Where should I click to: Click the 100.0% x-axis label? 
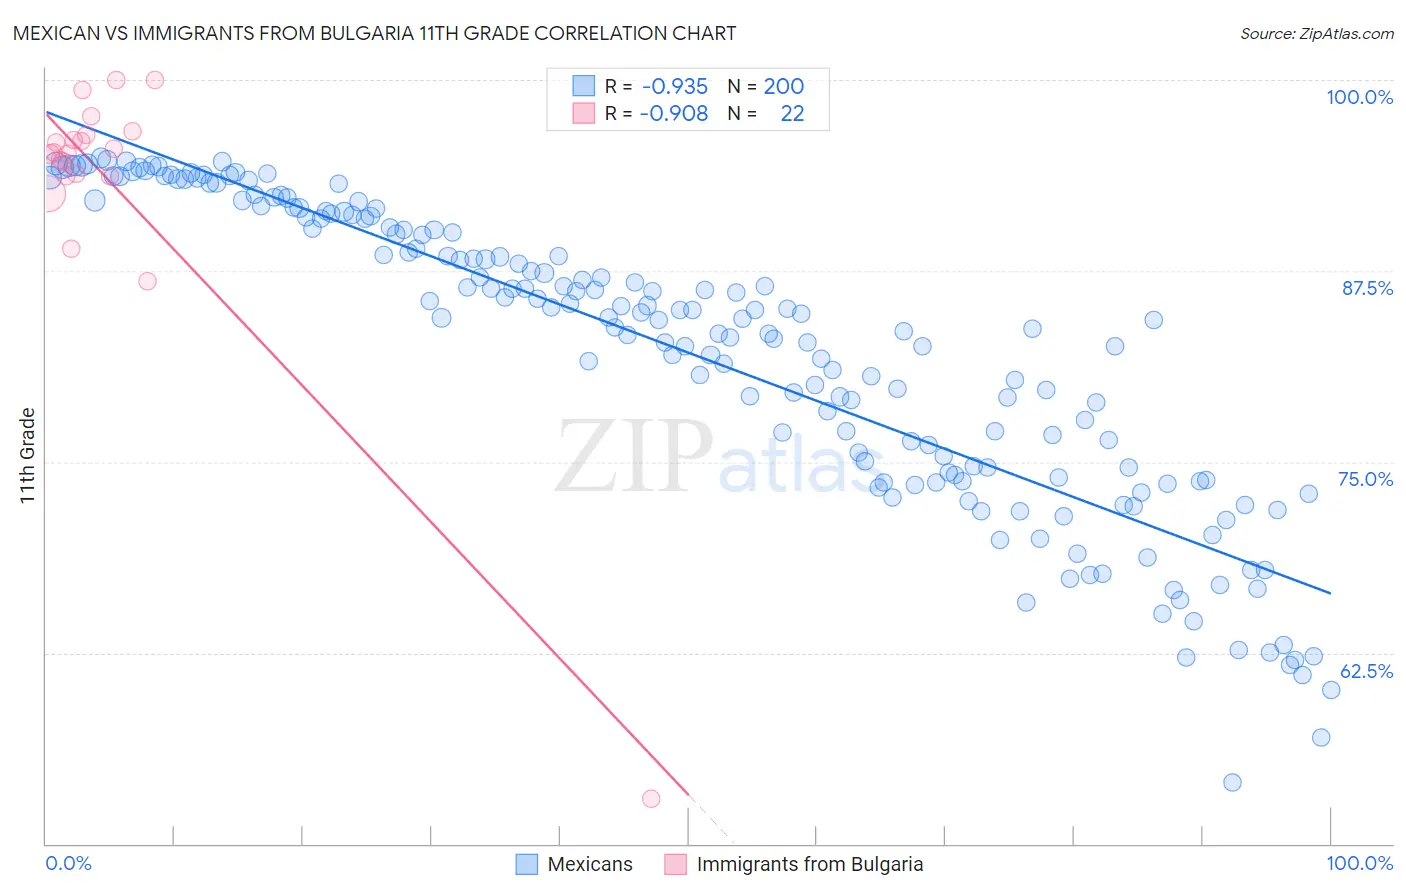pyautogui.click(x=1360, y=863)
